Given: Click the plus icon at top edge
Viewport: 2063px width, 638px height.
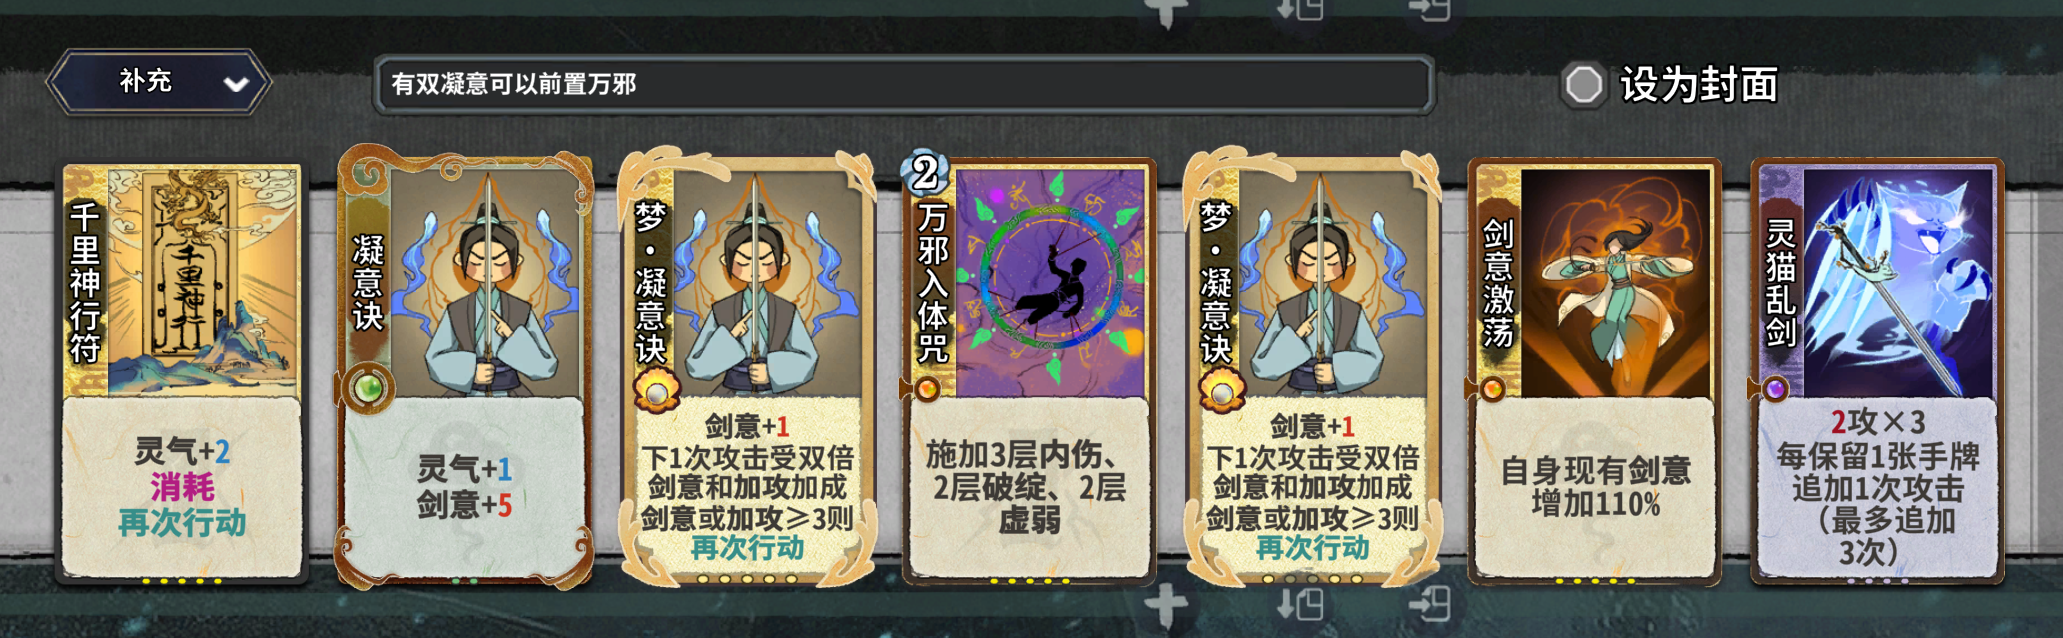Looking at the screenshot, I should click(1166, 10).
